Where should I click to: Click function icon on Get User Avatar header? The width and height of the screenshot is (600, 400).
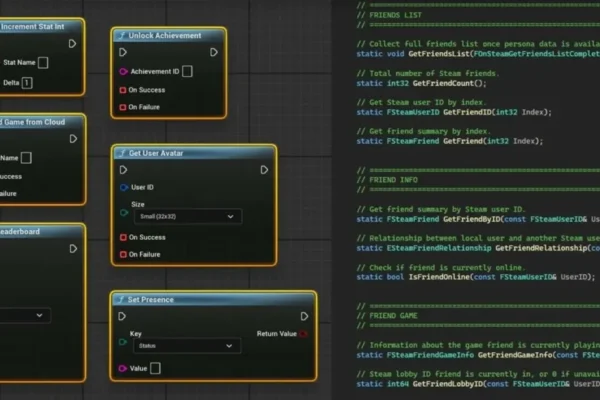tap(122, 153)
